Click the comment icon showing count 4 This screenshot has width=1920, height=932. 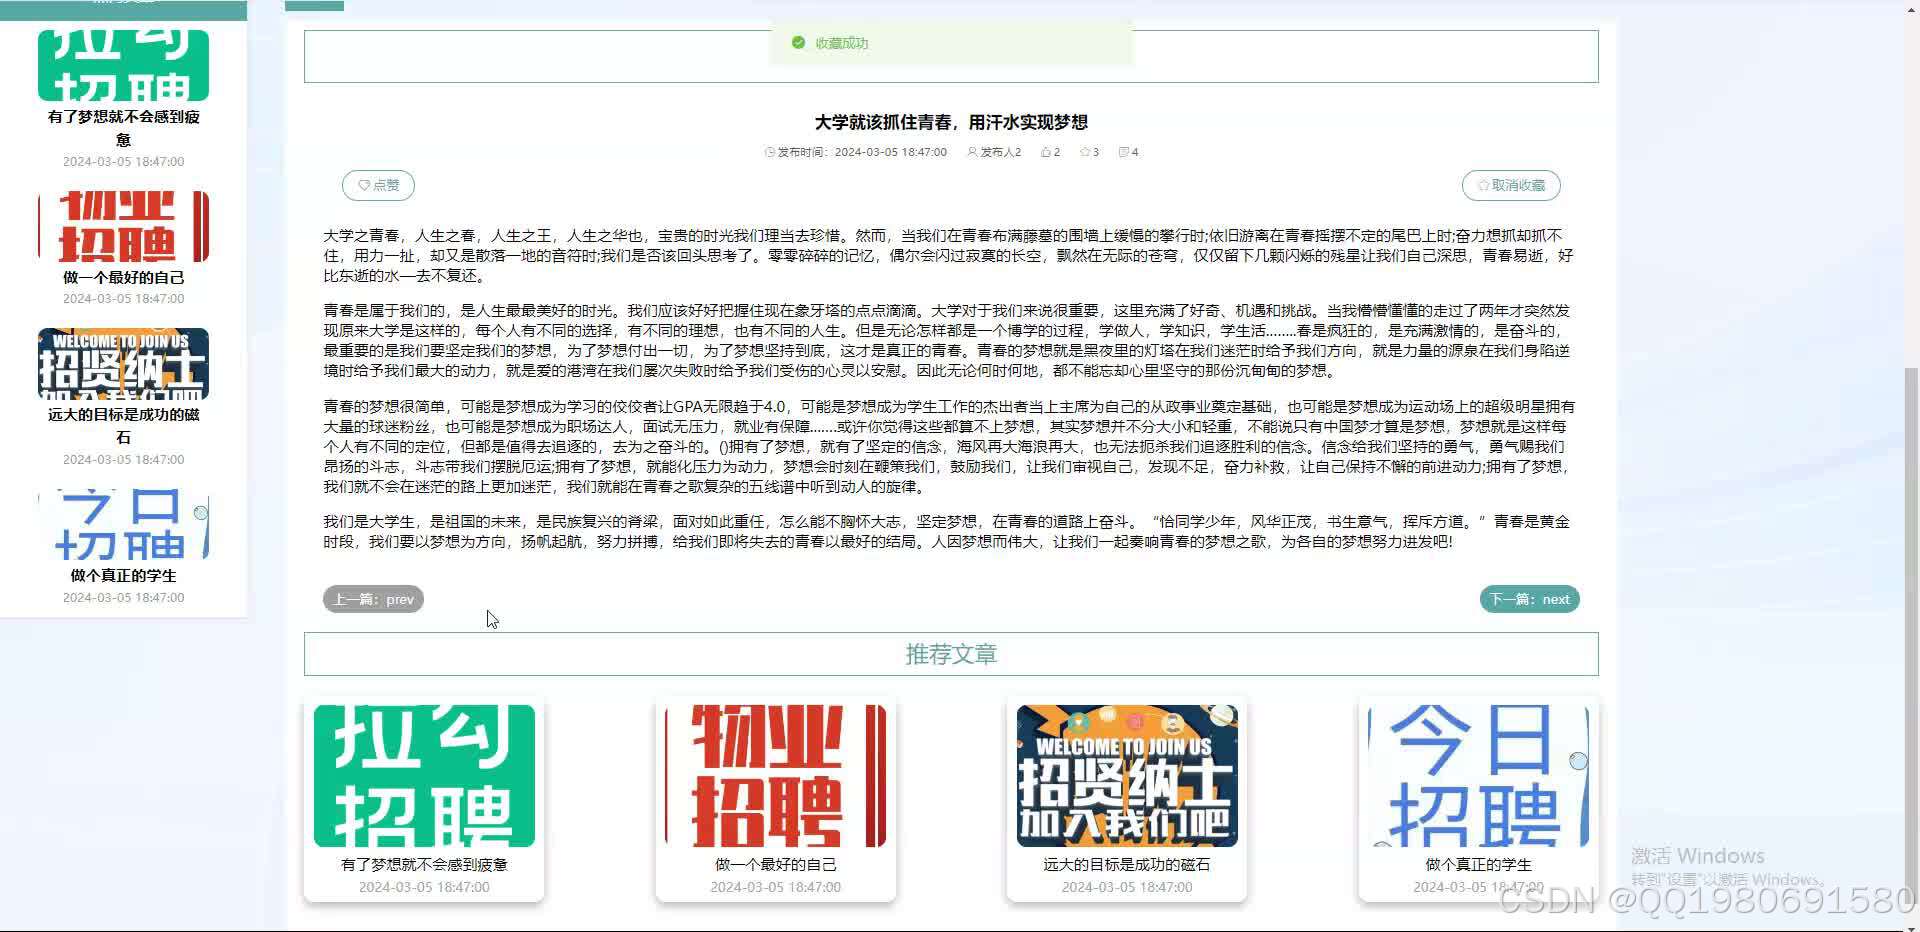tap(1123, 152)
